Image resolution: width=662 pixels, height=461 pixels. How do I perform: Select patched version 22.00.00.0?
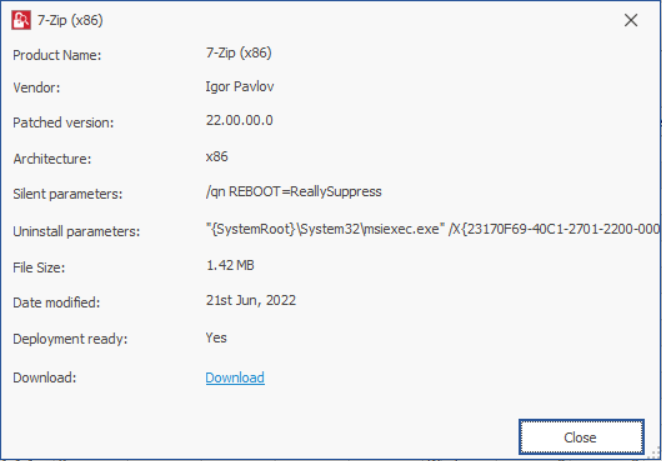pyautogui.click(x=239, y=121)
